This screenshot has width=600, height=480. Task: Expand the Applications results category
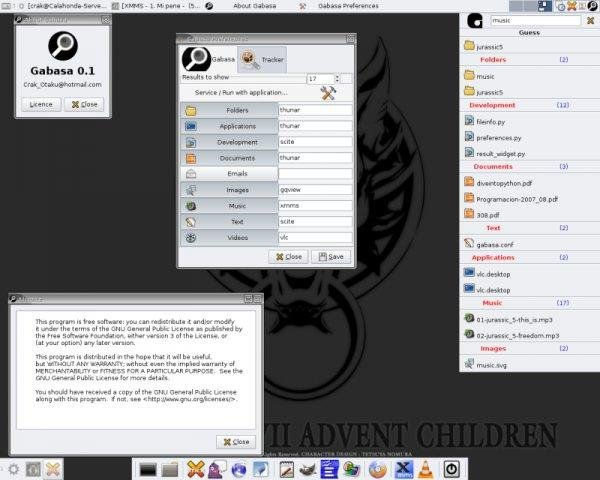coord(530,258)
